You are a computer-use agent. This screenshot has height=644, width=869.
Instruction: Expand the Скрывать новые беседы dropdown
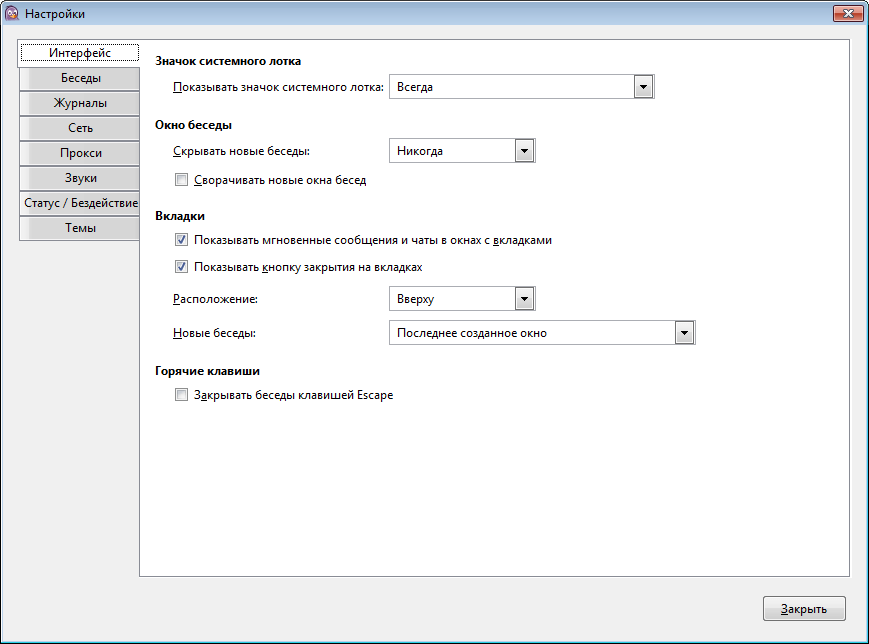tap(462, 151)
